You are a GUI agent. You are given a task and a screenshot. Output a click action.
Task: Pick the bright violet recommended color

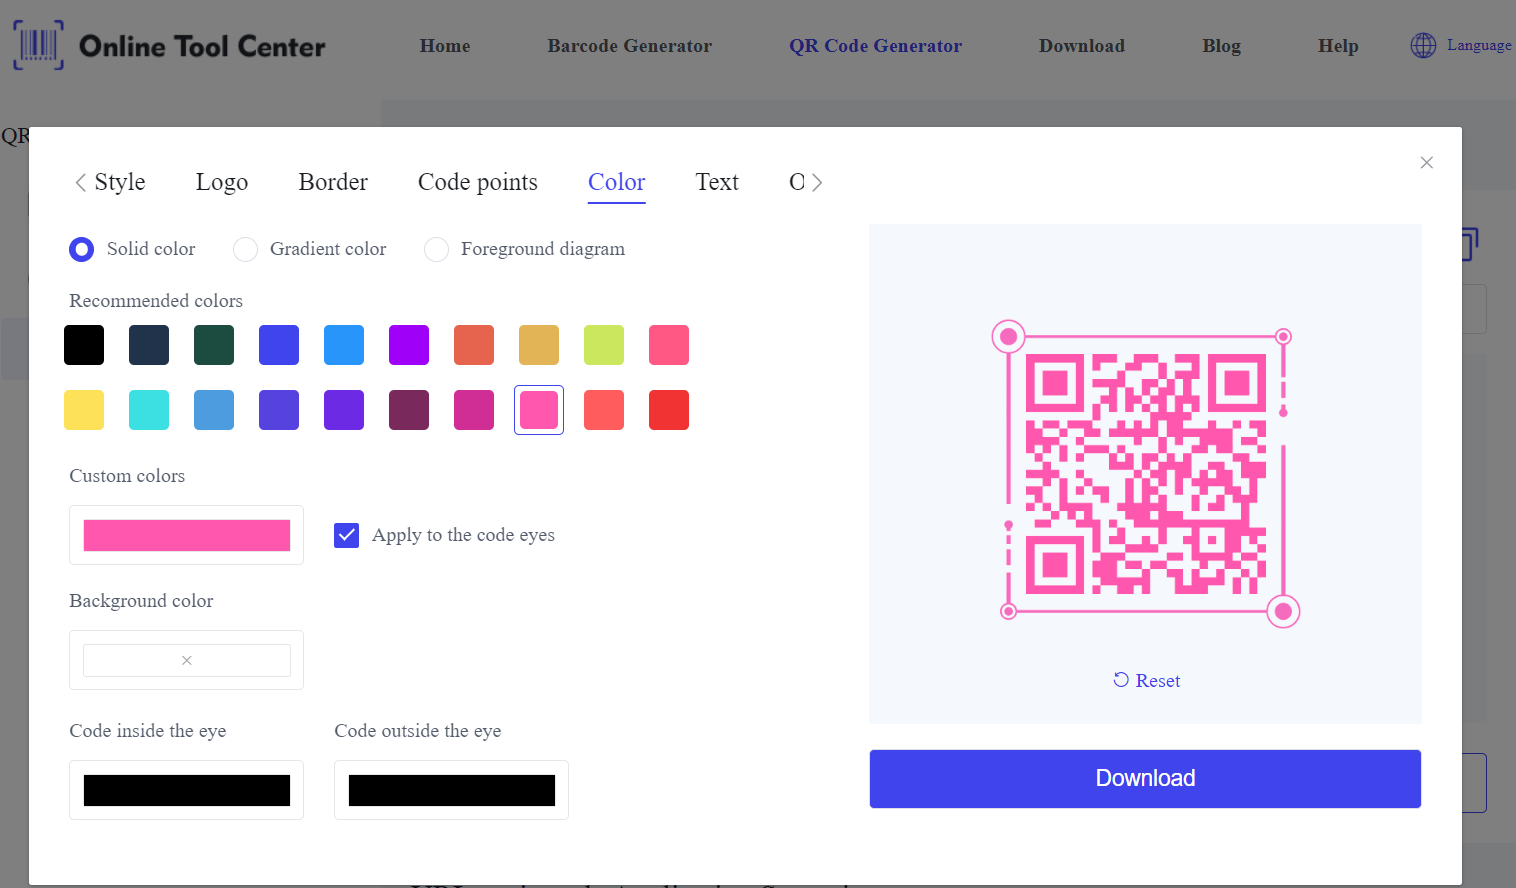(409, 345)
